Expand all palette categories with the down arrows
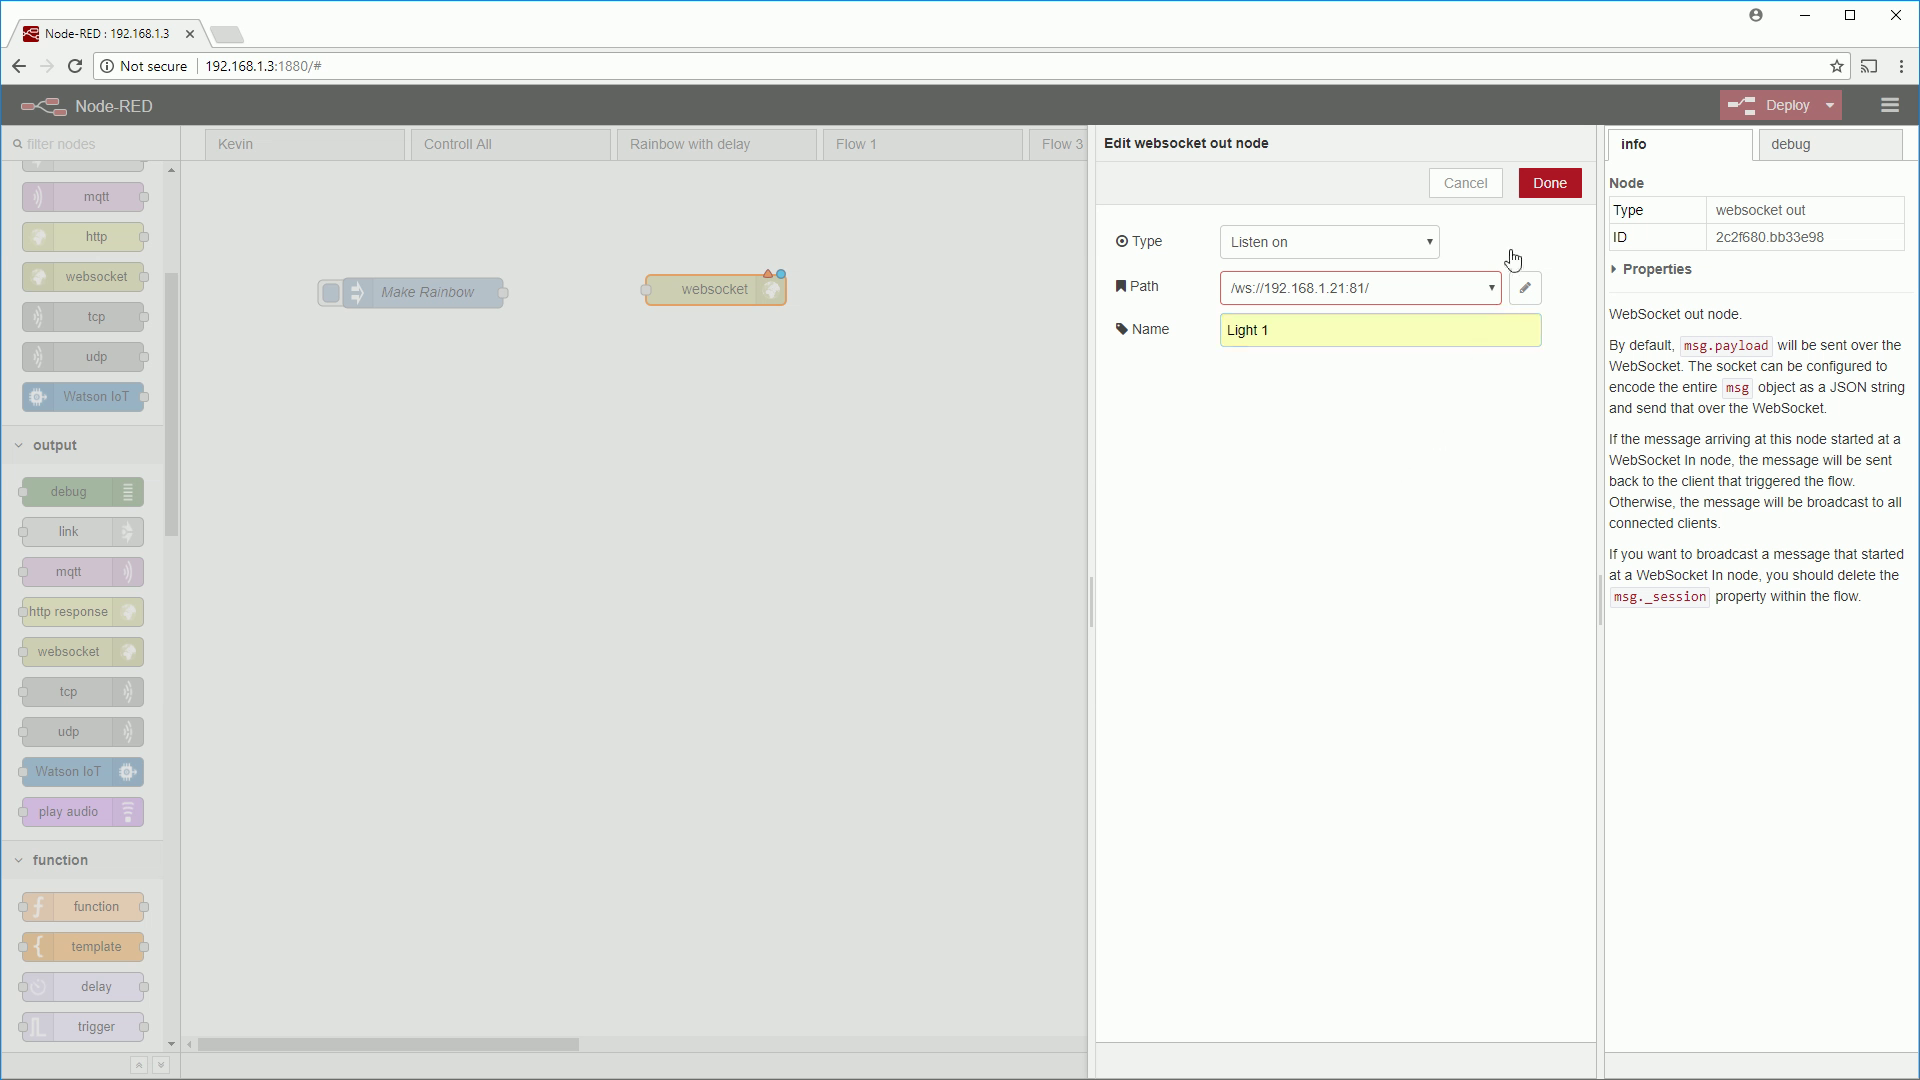This screenshot has height=1080, width=1920. [x=160, y=1065]
